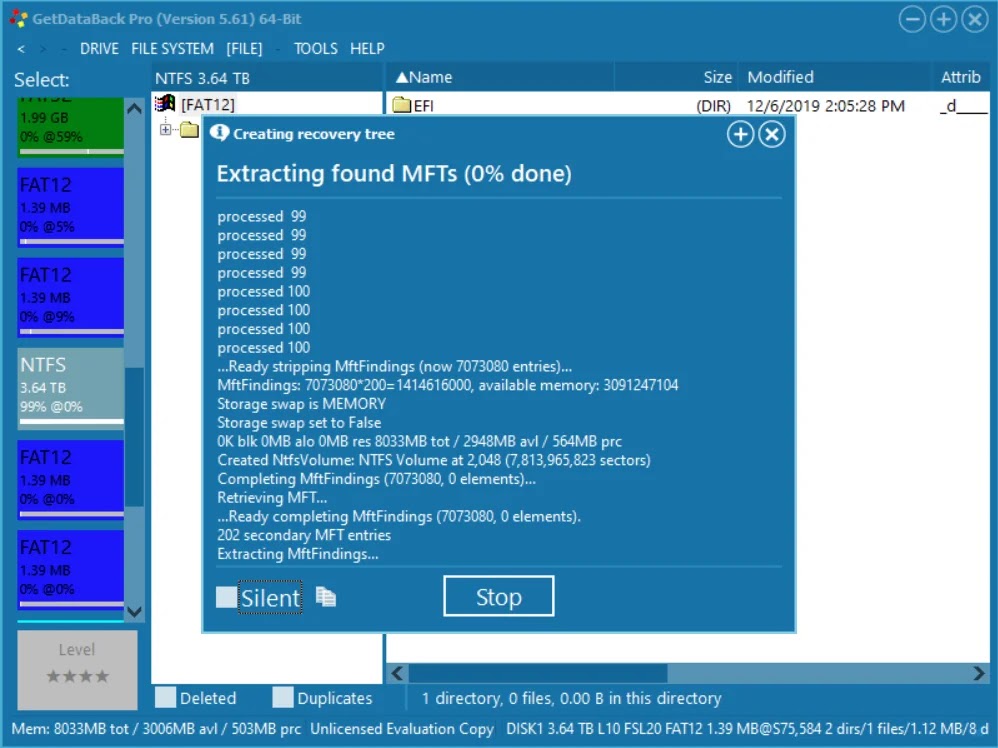
Task: Click the Unlicensed Evaluation Copy status text
Action: click(x=402, y=729)
